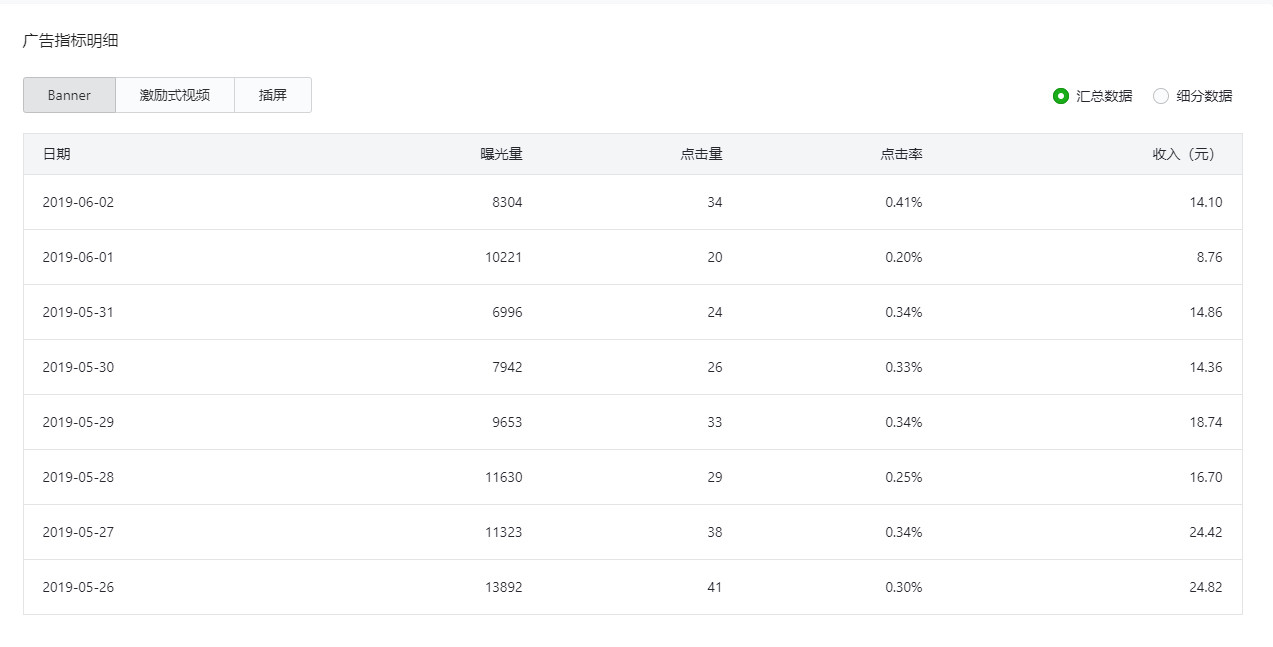Switch to the Banner tab

[69, 95]
